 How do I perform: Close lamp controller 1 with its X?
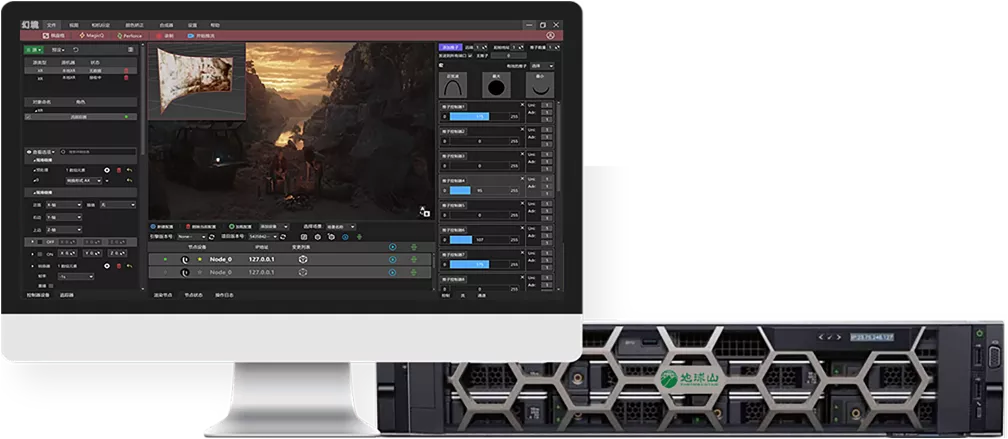point(522,105)
